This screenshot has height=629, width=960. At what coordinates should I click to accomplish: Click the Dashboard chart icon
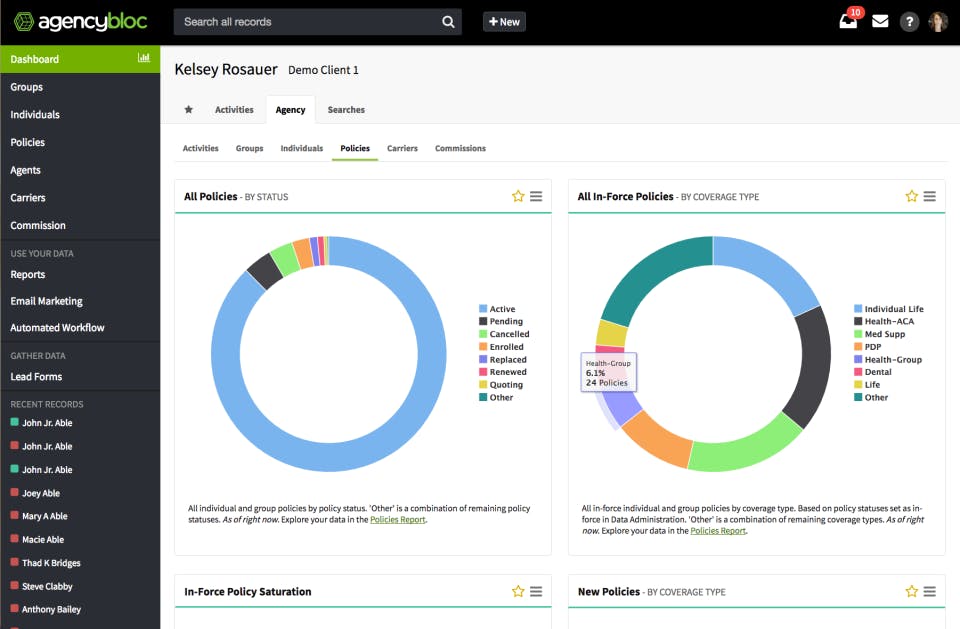(144, 58)
